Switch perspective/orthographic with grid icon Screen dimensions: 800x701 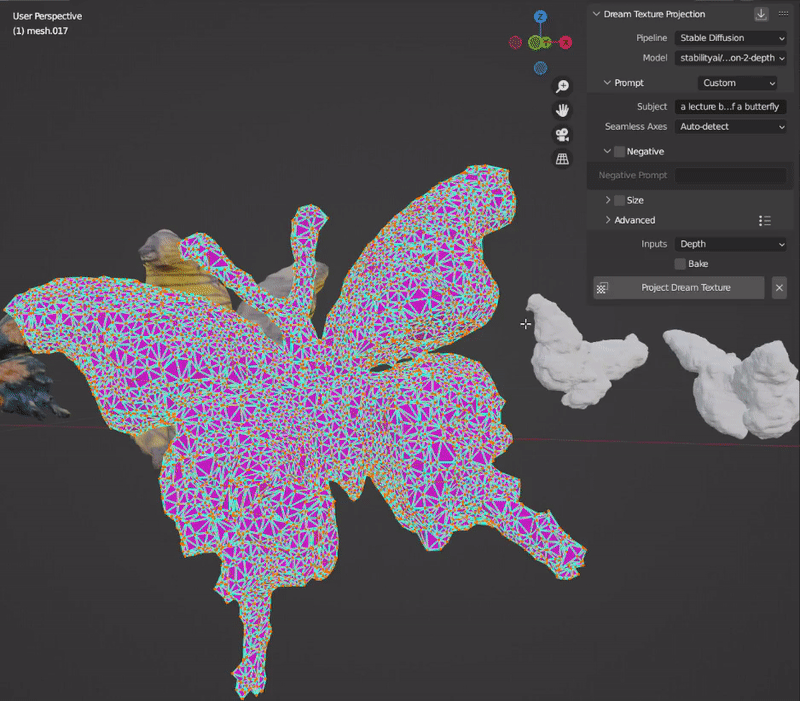coord(563,159)
